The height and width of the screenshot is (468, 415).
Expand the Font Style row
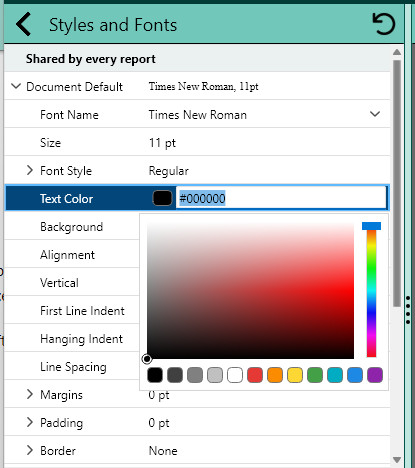click(30, 170)
